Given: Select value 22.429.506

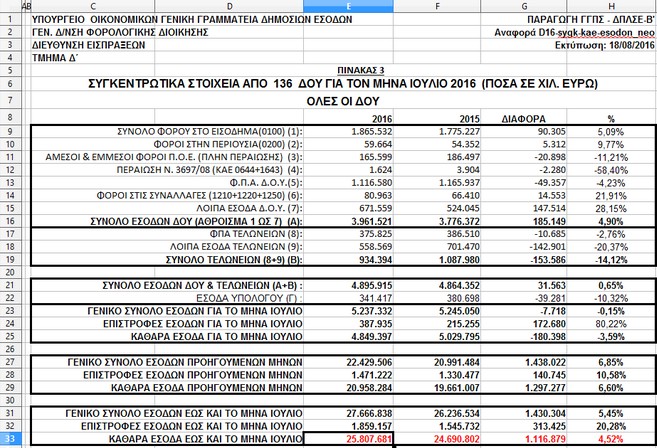Looking at the screenshot, I should [348, 362].
